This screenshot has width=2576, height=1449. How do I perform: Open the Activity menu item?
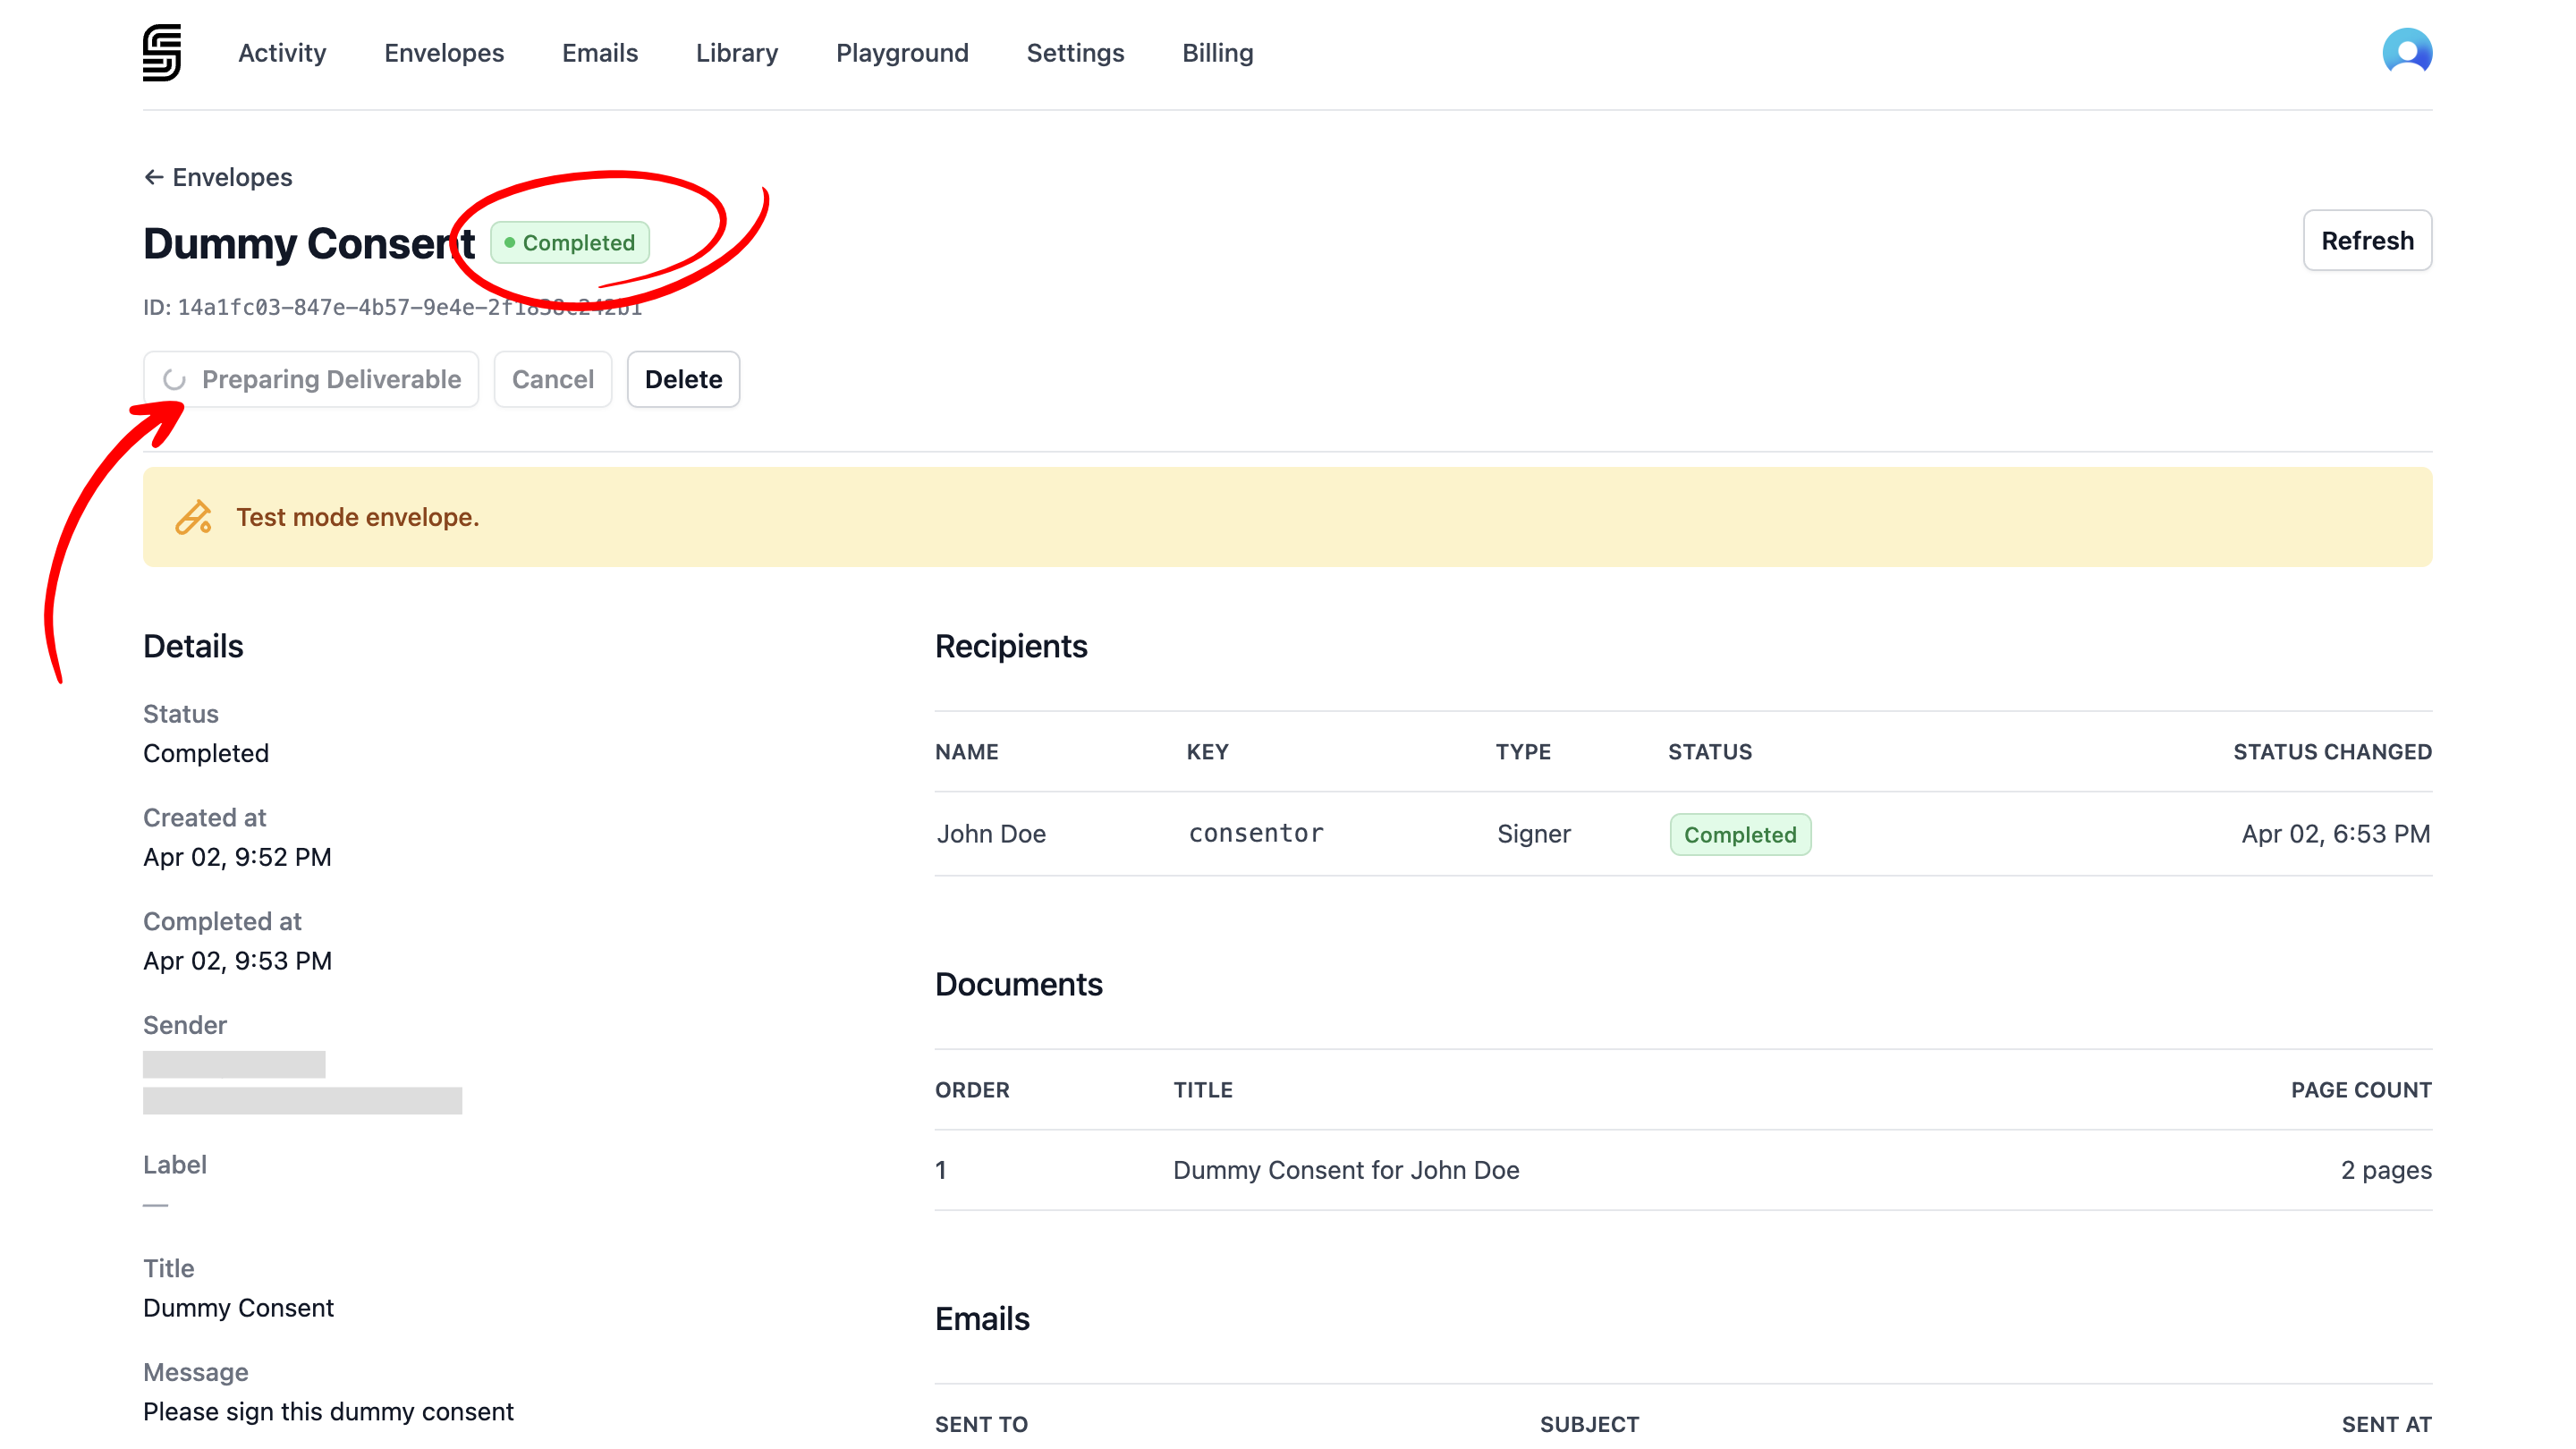coord(281,53)
